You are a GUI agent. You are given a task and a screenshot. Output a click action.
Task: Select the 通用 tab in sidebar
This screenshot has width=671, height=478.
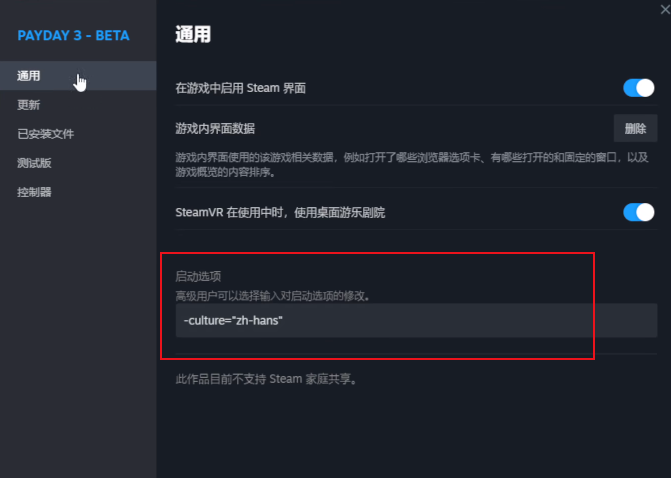coord(29,76)
